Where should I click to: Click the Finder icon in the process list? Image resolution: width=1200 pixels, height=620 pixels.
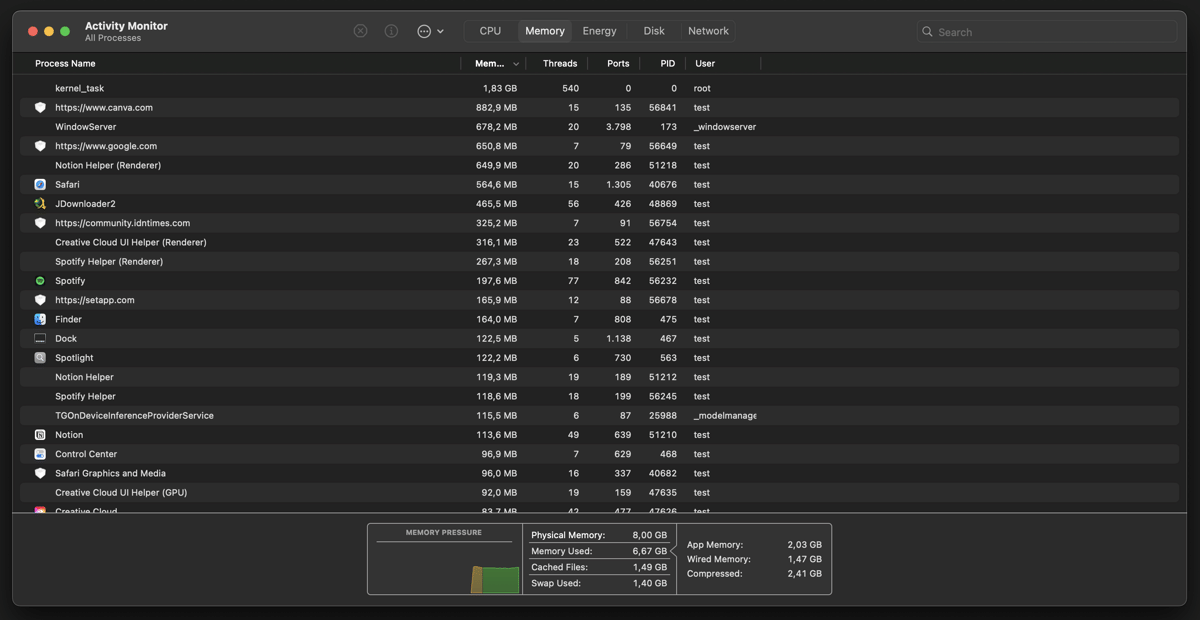(40, 319)
